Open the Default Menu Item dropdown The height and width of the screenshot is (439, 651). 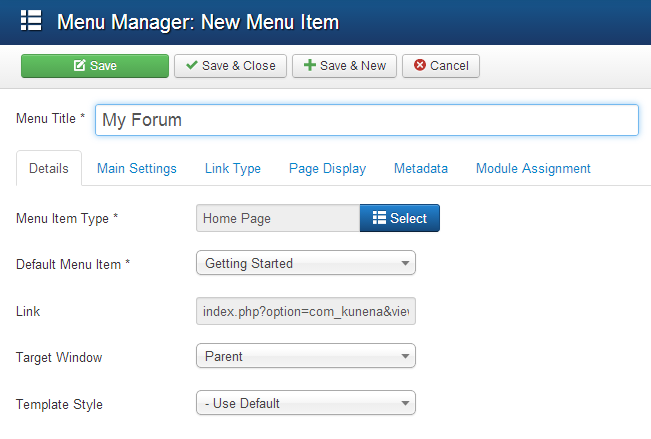pyautogui.click(x=305, y=264)
